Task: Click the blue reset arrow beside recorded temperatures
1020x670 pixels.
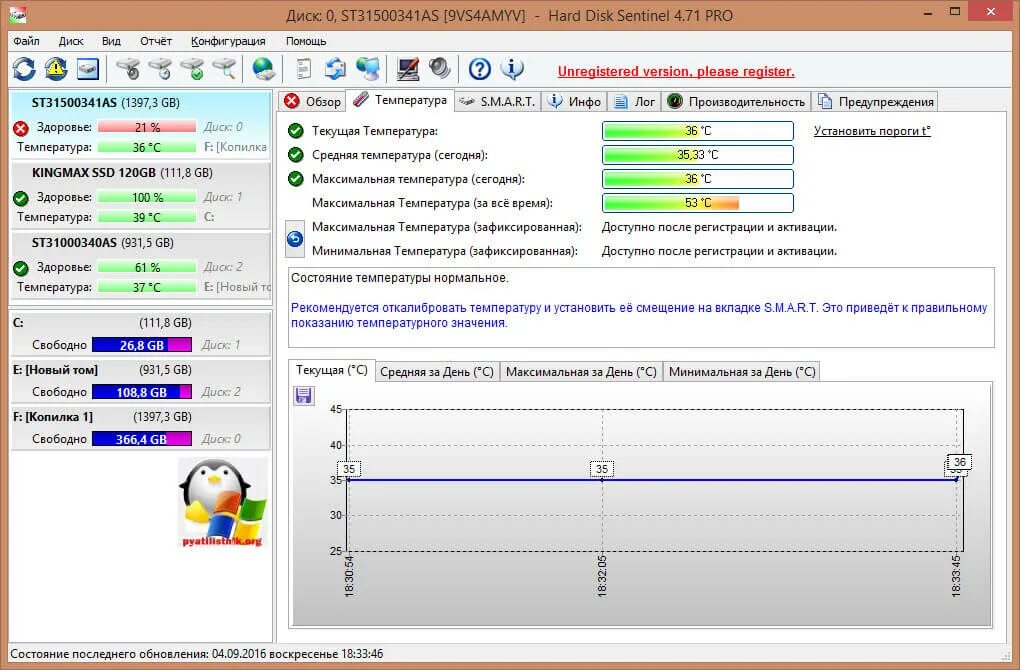Action: pos(295,239)
